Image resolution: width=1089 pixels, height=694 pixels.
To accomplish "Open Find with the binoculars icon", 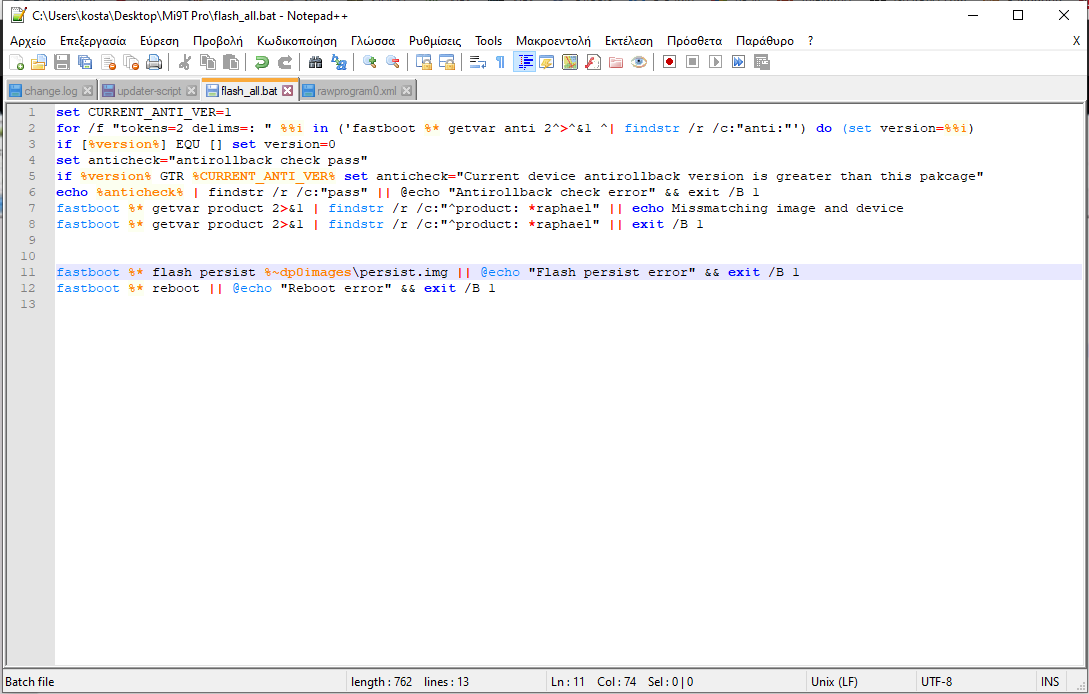I will (315, 62).
